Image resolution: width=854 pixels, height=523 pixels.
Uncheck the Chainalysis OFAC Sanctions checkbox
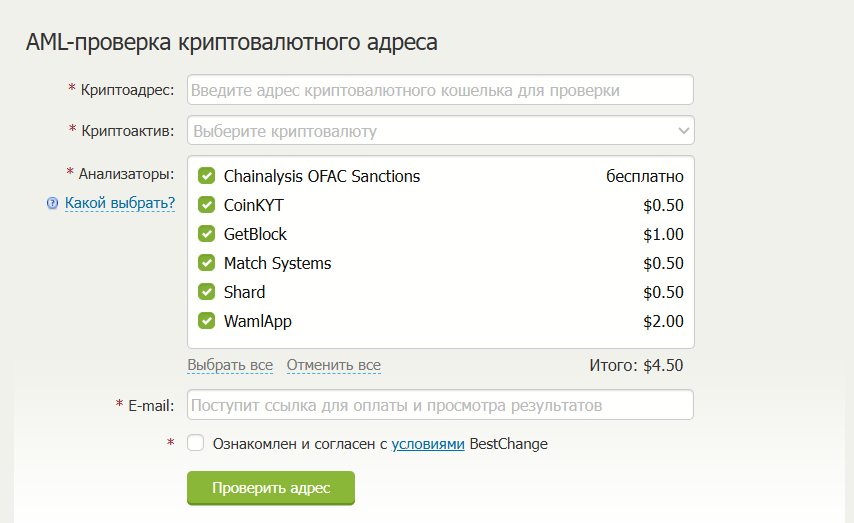[x=207, y=176]
